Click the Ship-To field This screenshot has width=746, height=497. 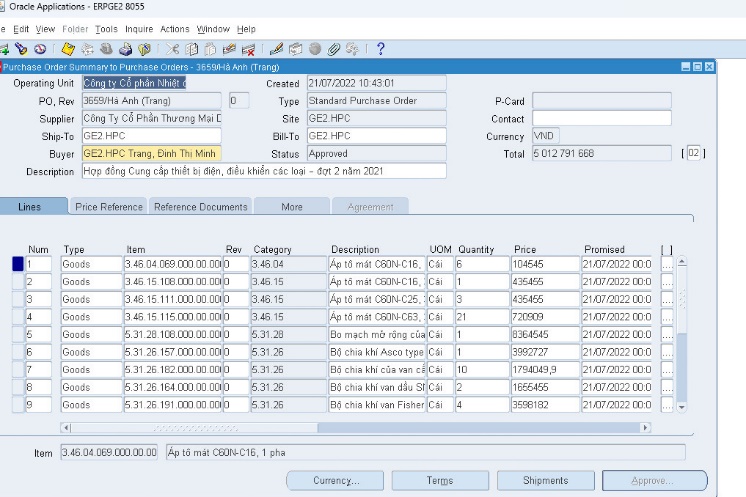(151, 136)
